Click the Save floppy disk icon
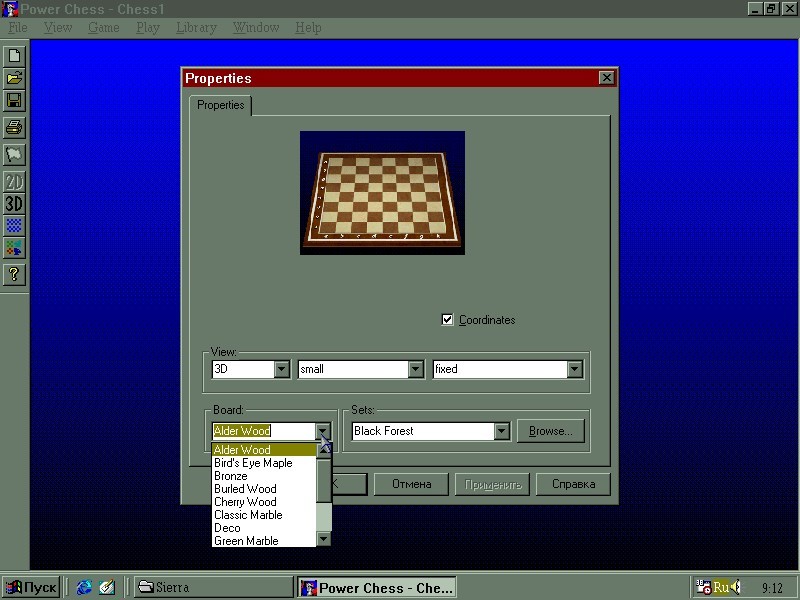The width and height of the screenshot is (800, 600). point(14,101)
